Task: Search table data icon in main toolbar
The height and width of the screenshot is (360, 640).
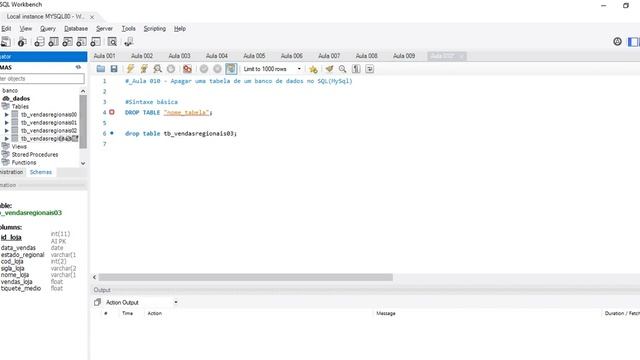Action: [x=112, y=42]
